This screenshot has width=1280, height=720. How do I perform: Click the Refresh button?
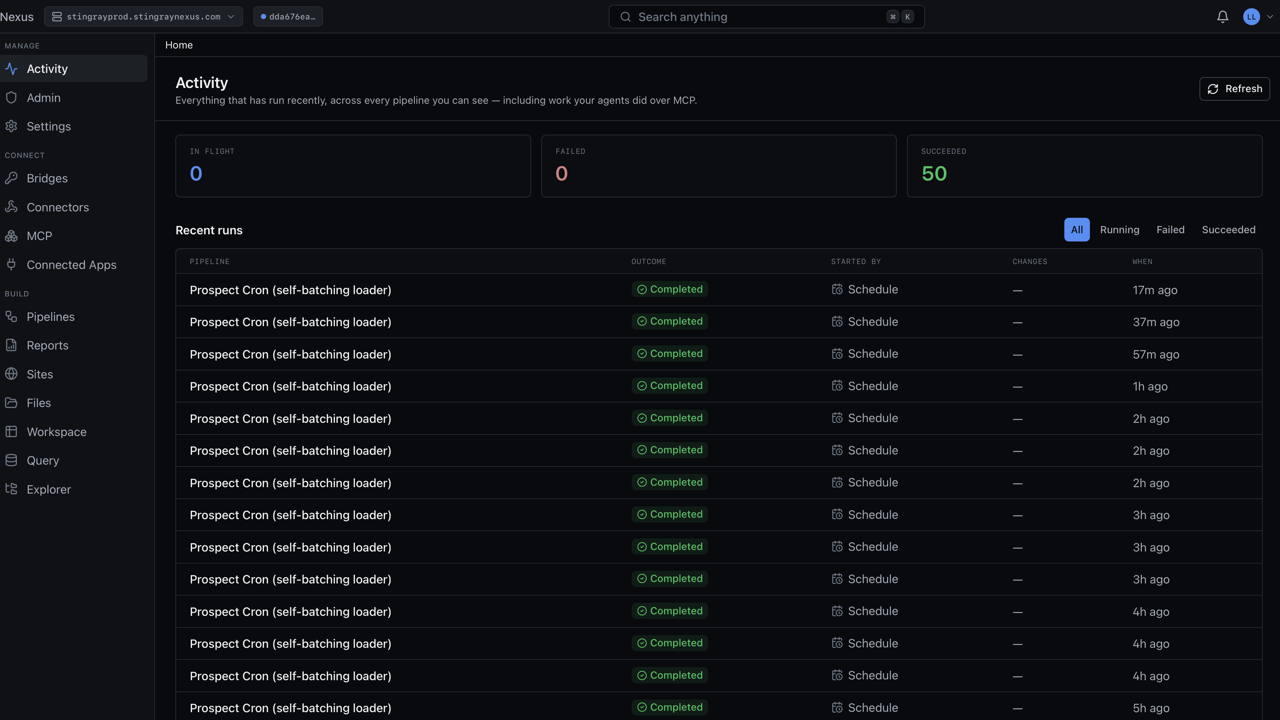point(1234,89)
